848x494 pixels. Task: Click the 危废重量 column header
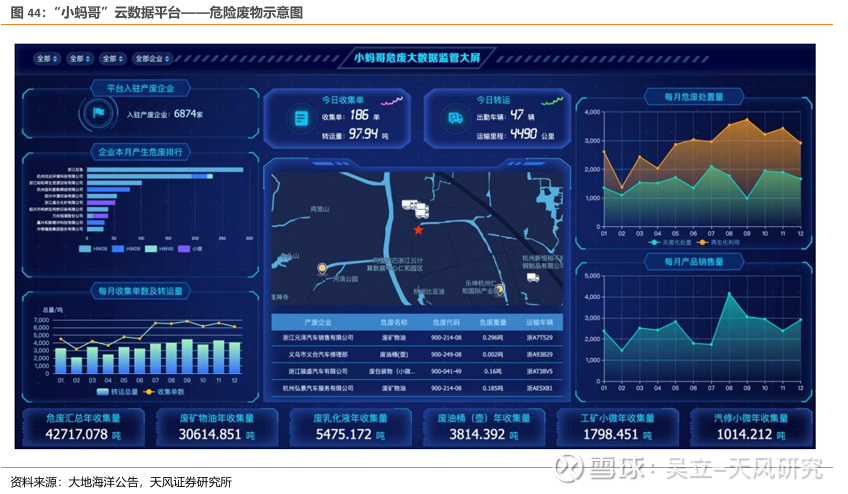493,322
